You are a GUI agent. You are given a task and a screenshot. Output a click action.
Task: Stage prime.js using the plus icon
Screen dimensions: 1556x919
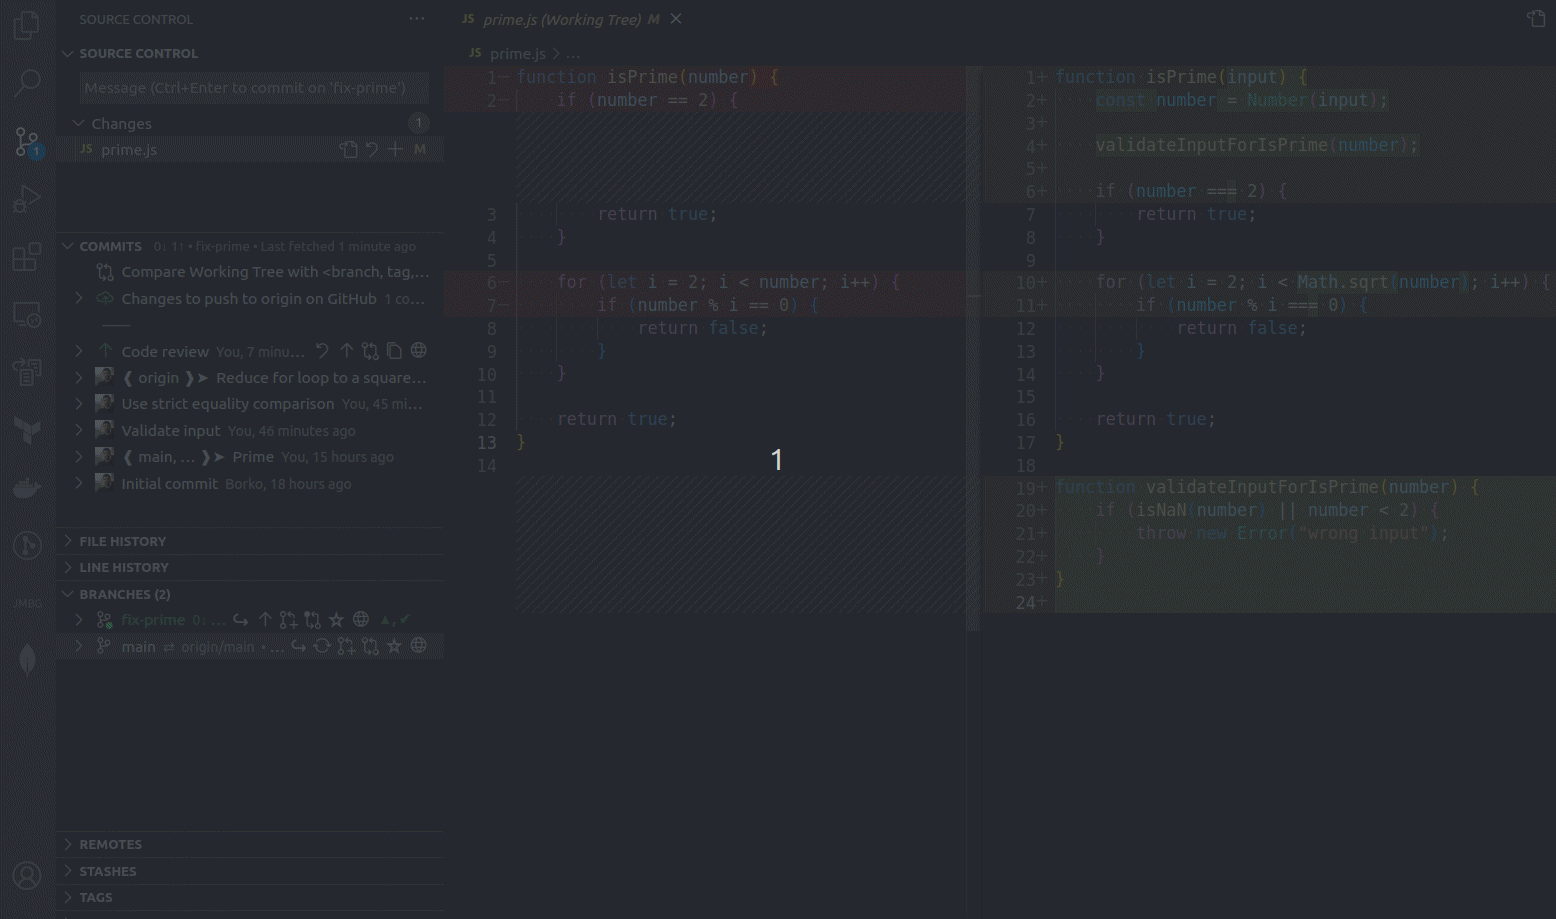point(394,149)
